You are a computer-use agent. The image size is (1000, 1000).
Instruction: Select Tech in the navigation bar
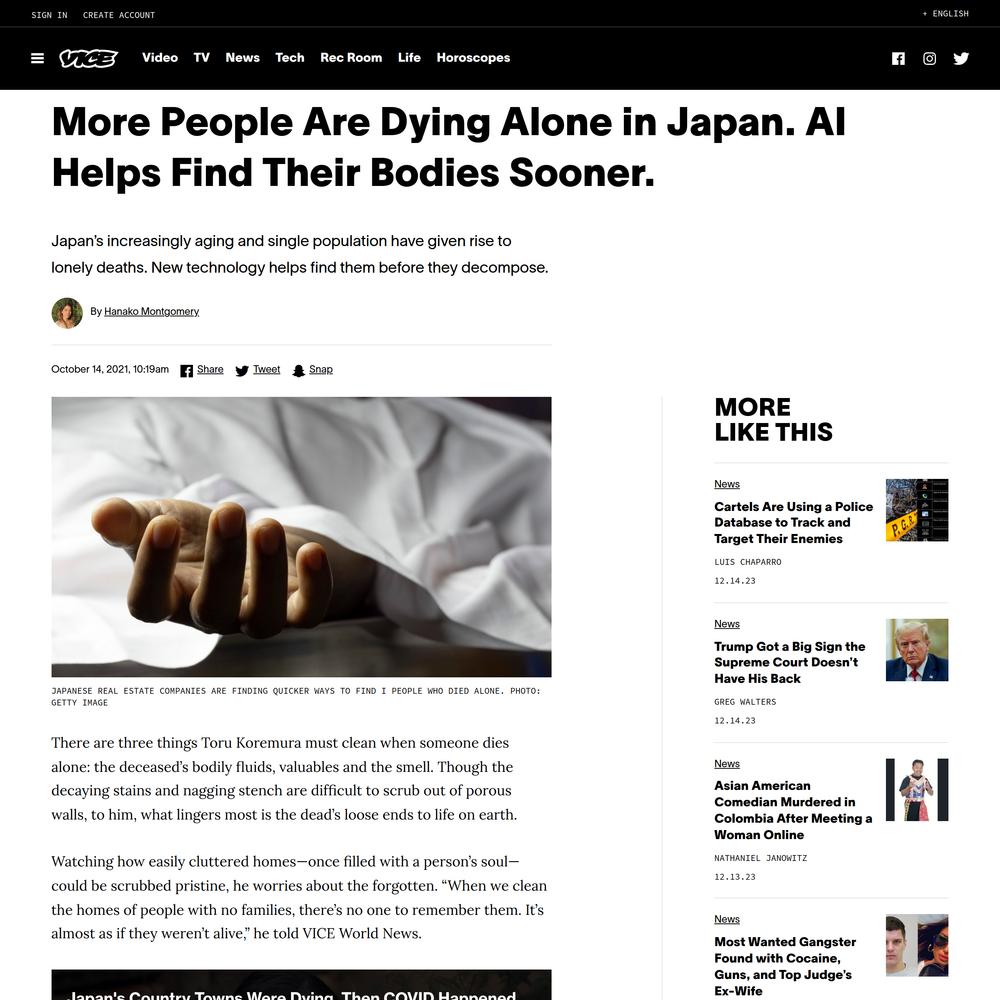pos(290,57)
